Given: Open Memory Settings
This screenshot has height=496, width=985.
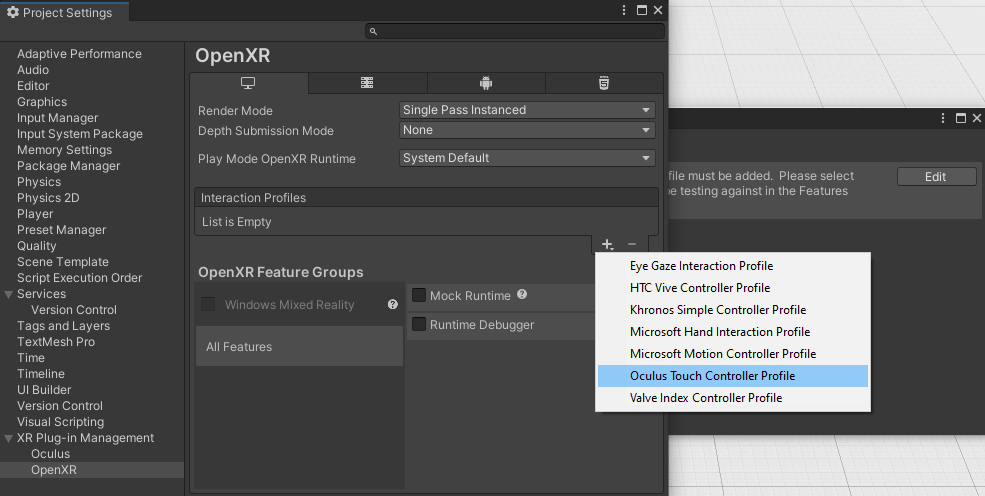Looking at the screenshot, I should pyautogui.click(x=64, y=149).
